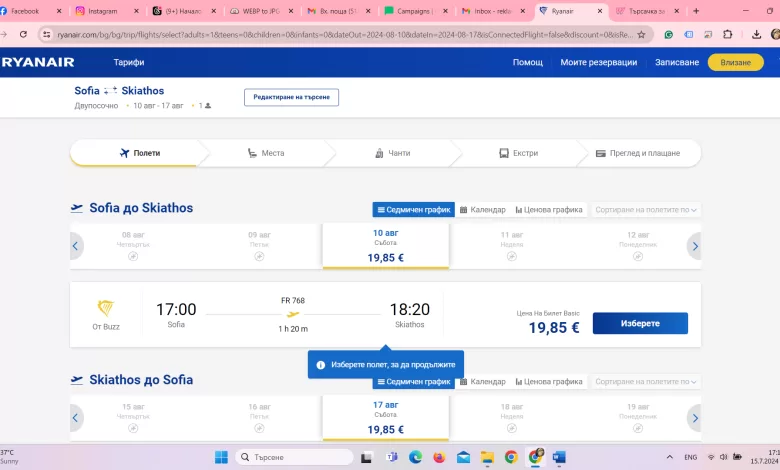Select the Полети step tab

[x=140, y=153]
